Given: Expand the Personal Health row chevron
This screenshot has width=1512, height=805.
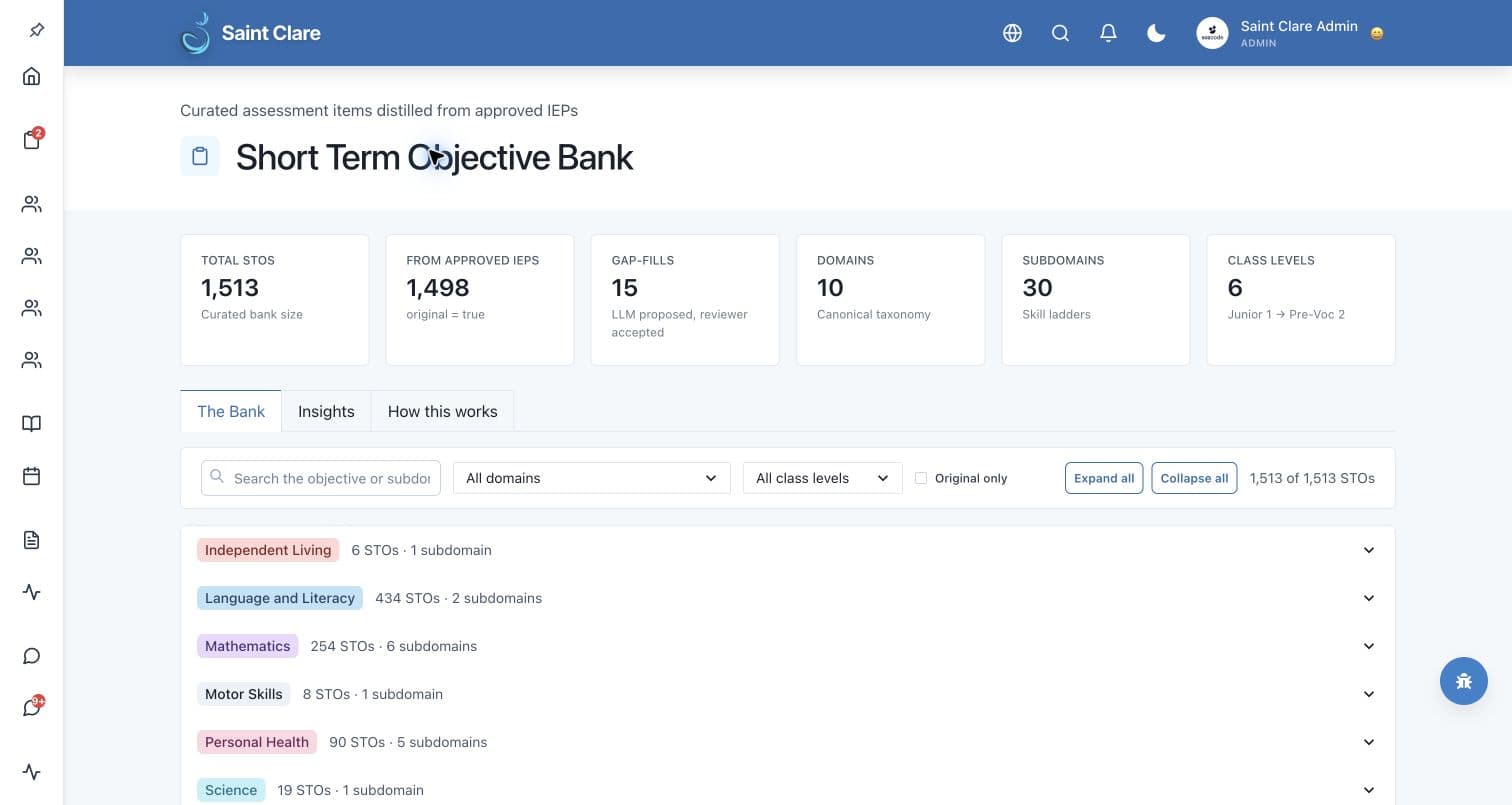Looking at the screenshot, I should click(1369, 742).
